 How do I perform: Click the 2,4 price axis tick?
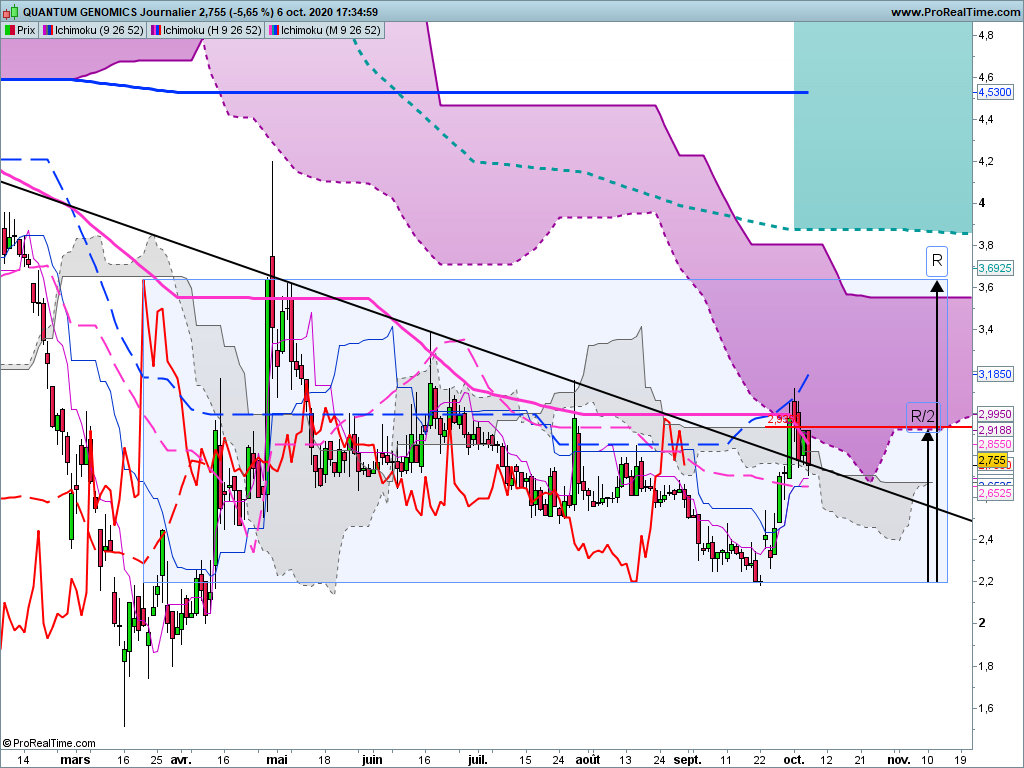pos(986,539)
